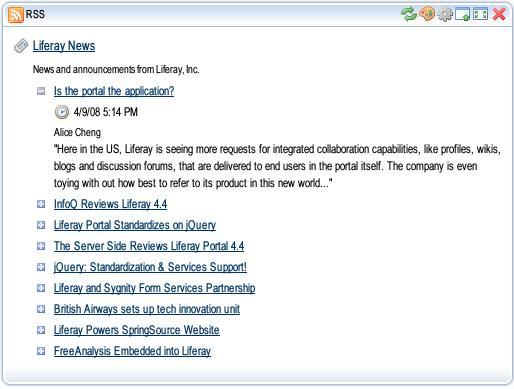514x389 pixels.
Task: Open FreeAnalysis Embedded into Liferay link
Action: pyautogui.click(x=132, y=351)
